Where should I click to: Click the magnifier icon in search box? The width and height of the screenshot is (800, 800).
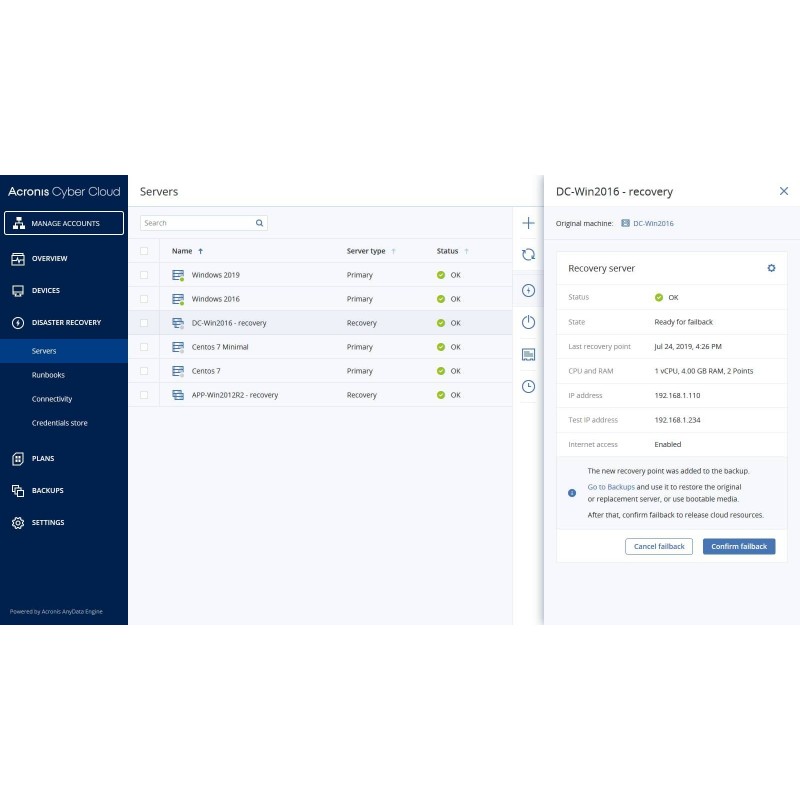click(260, 223)
